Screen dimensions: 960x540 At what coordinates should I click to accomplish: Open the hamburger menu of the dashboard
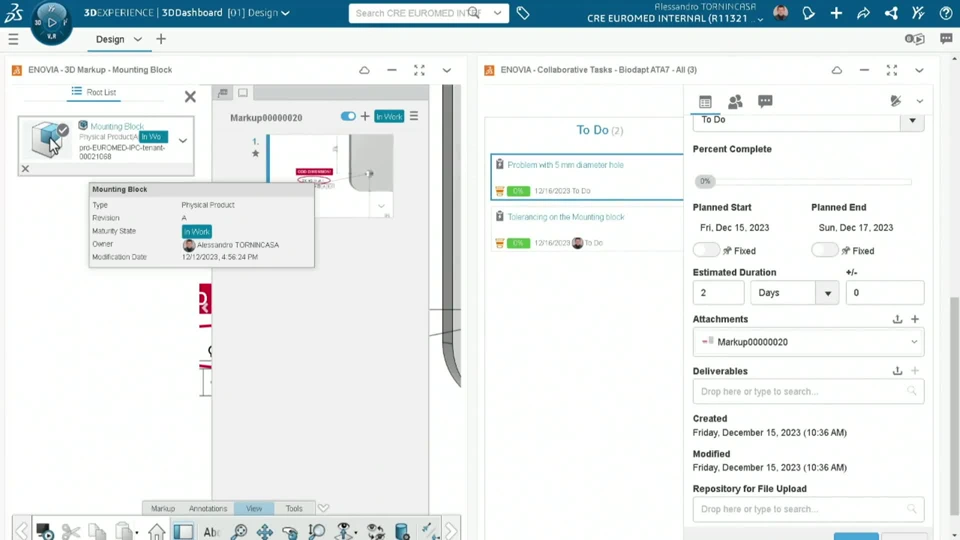click(x=13, y=39)
